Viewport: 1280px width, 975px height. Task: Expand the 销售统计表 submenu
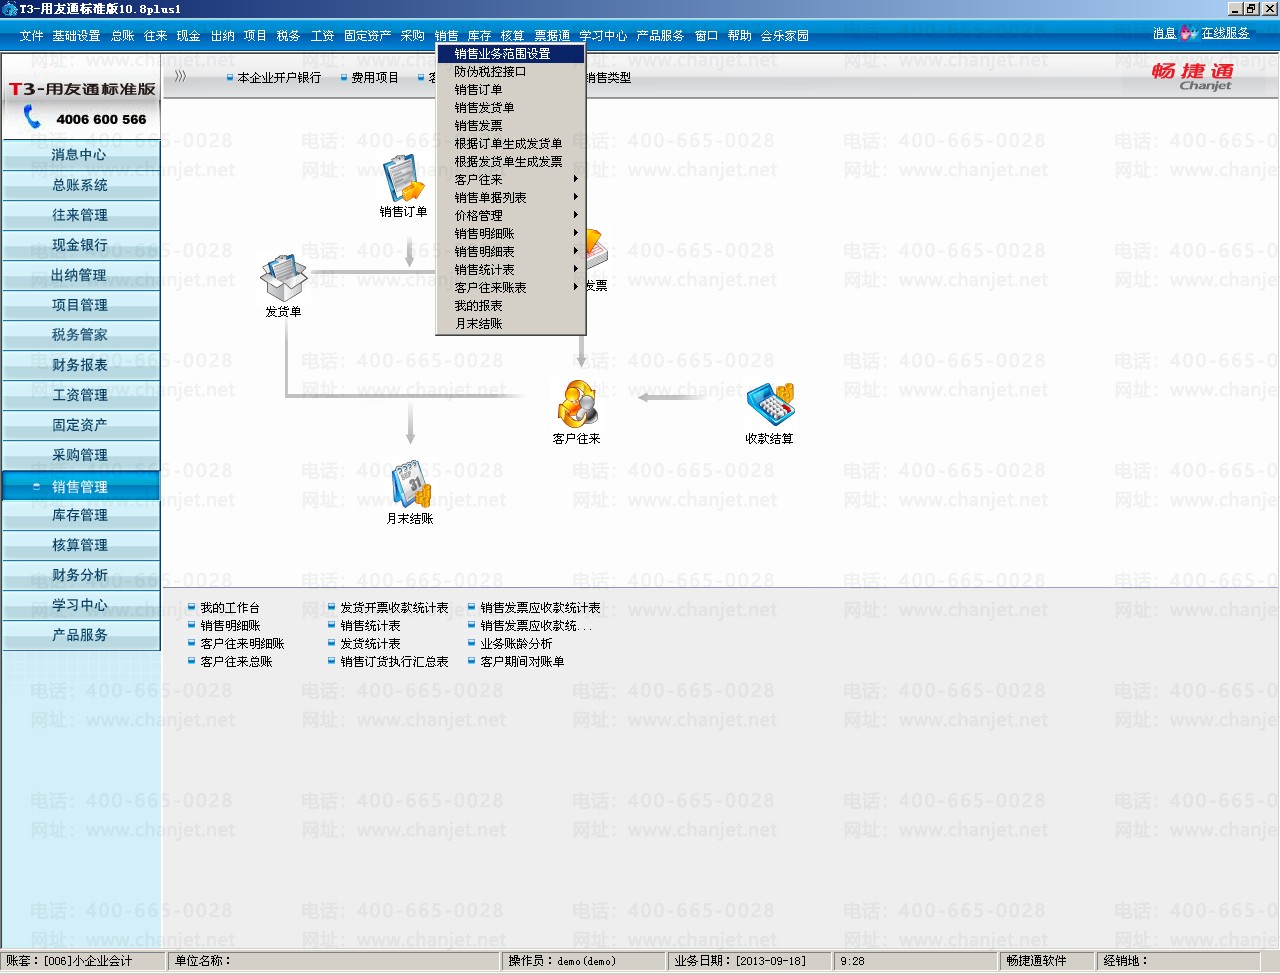[x=511, y=270]
